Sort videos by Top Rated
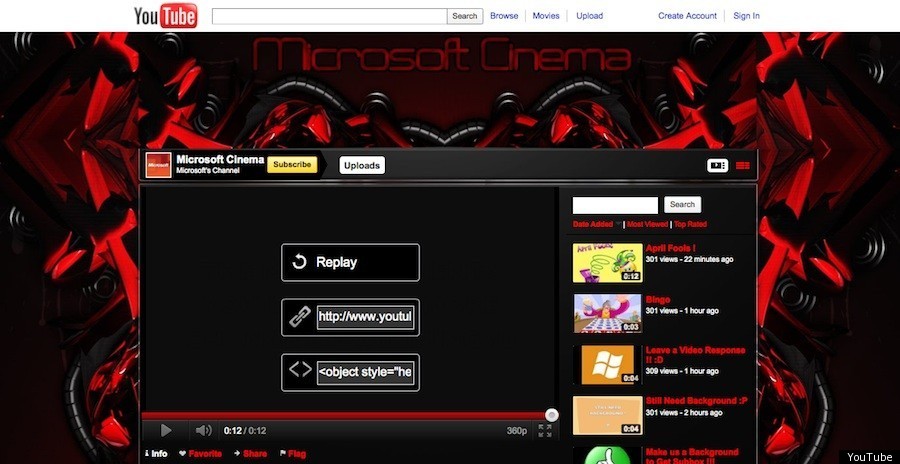This screenshot has width=900, height=464. tap(690, 224)
